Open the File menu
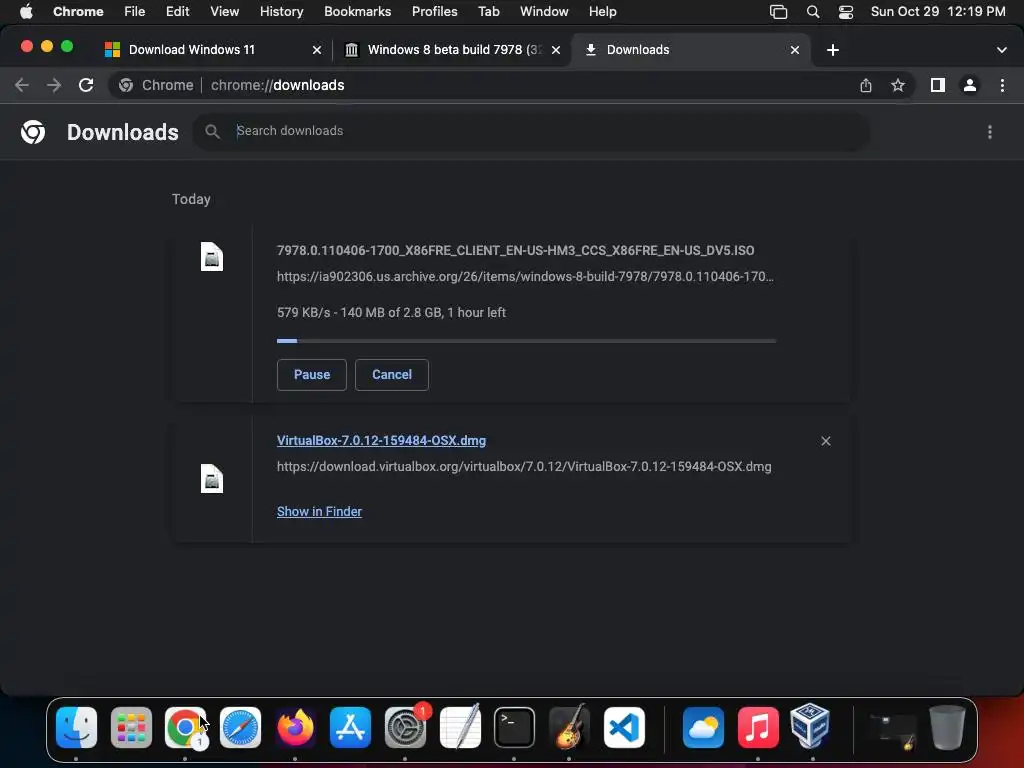 135,11
